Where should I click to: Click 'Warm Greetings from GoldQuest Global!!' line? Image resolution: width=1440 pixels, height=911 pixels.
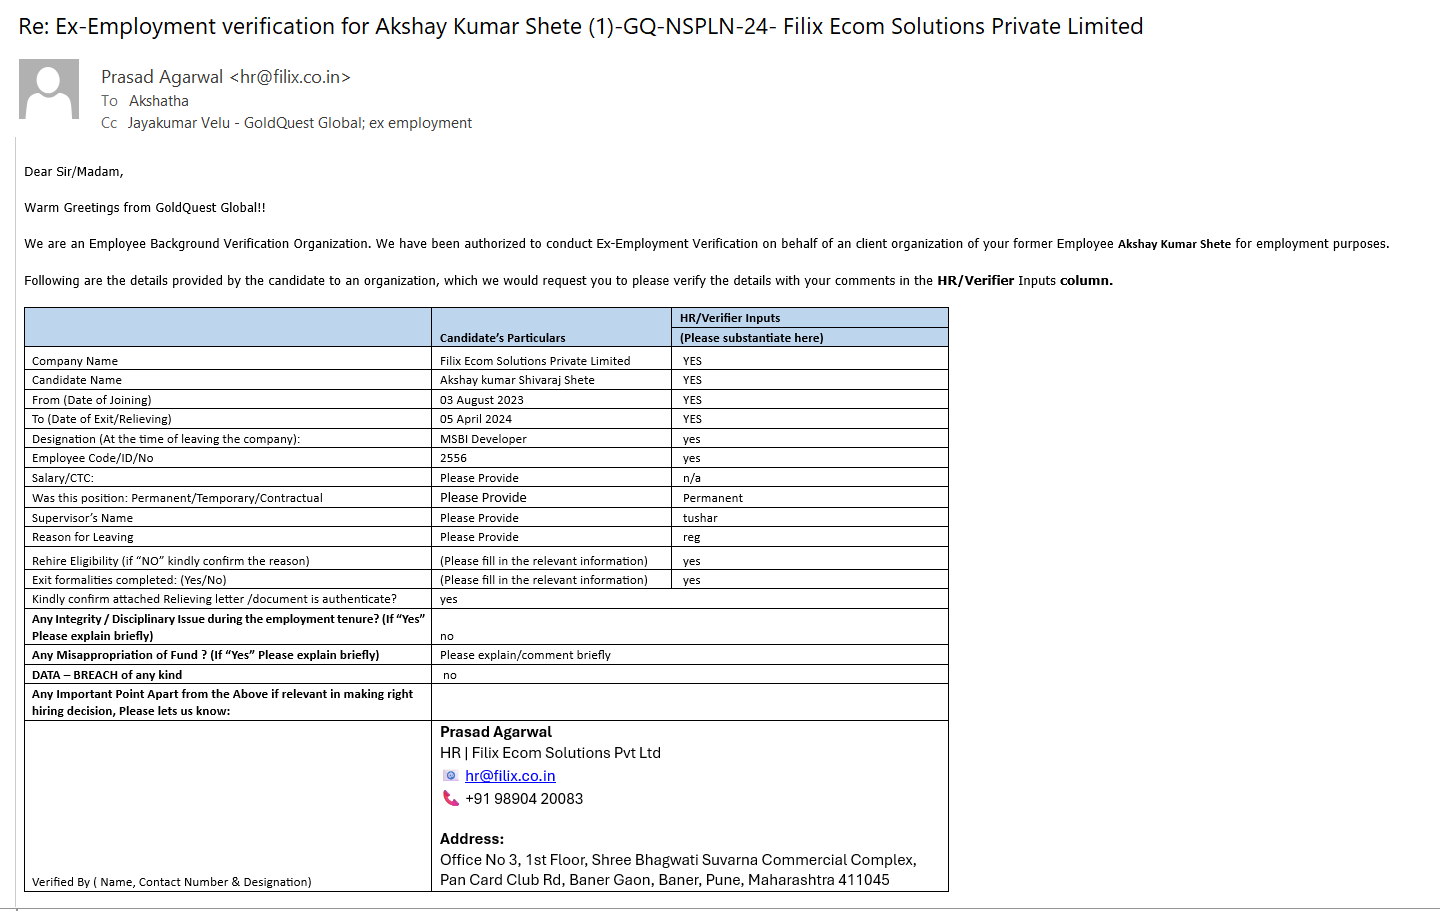point(145,208)
